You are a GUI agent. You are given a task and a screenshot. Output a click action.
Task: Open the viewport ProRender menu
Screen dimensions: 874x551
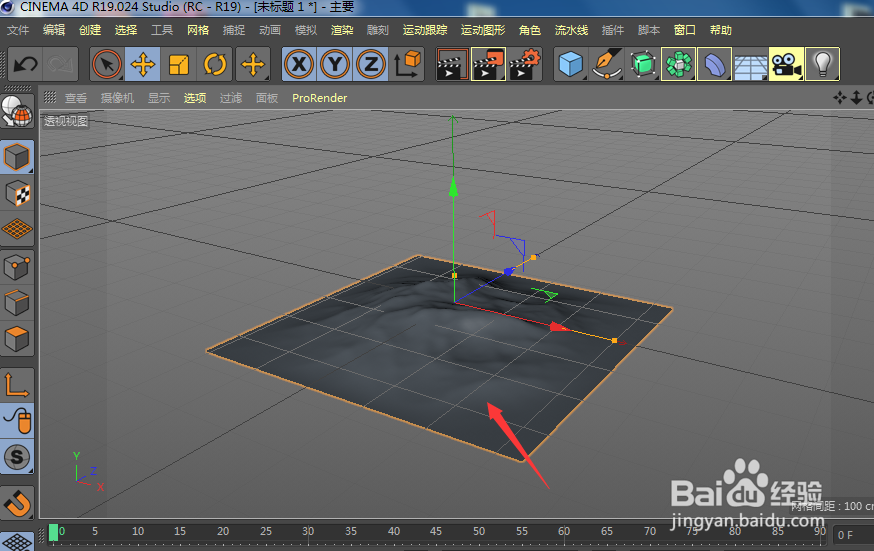319,98
